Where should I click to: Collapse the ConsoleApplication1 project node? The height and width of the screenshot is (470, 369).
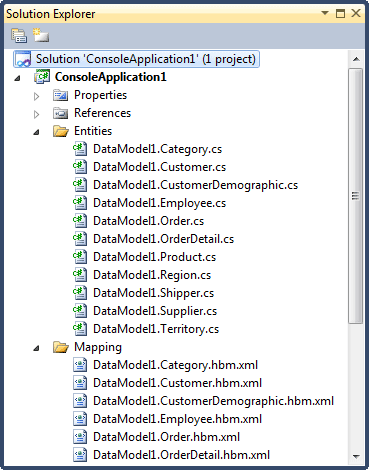pos(17,78)
